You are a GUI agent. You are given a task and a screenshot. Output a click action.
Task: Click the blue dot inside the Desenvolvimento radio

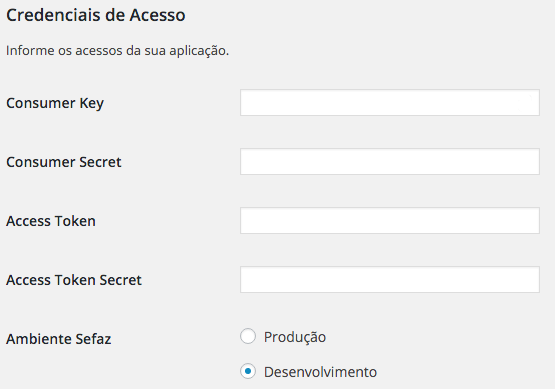pos(248,371)
